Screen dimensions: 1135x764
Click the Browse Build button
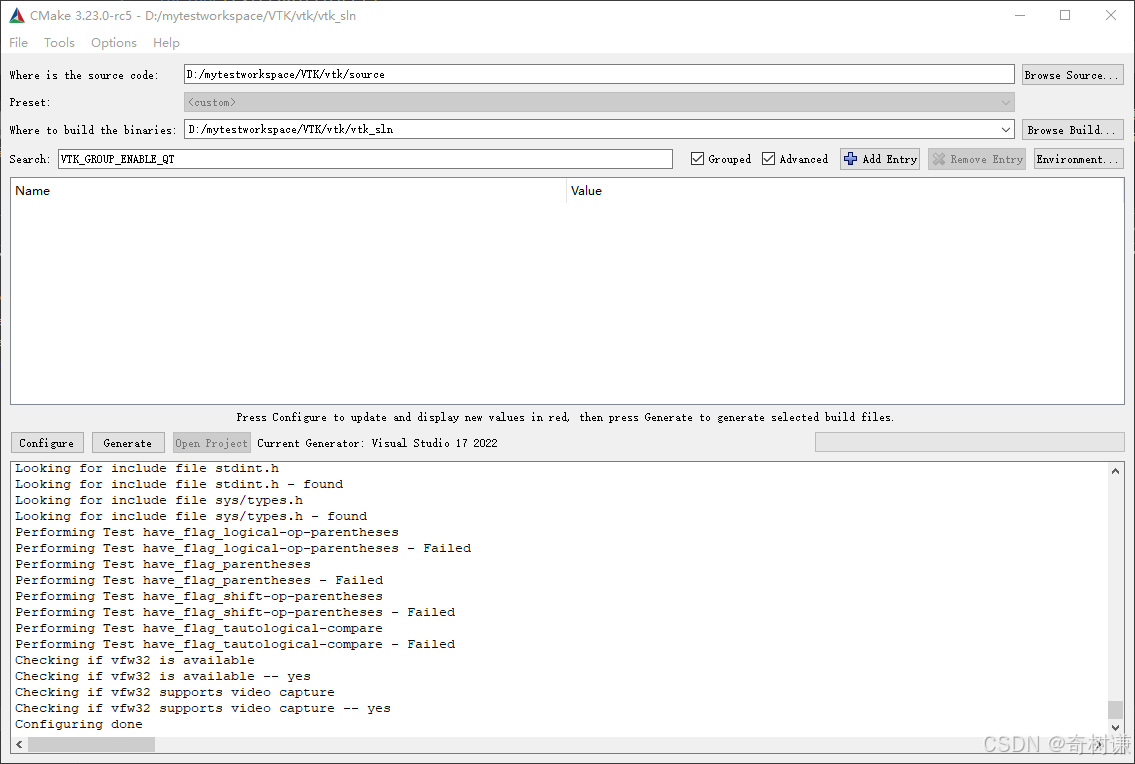pyautogui.click(x=1073, y=130)
